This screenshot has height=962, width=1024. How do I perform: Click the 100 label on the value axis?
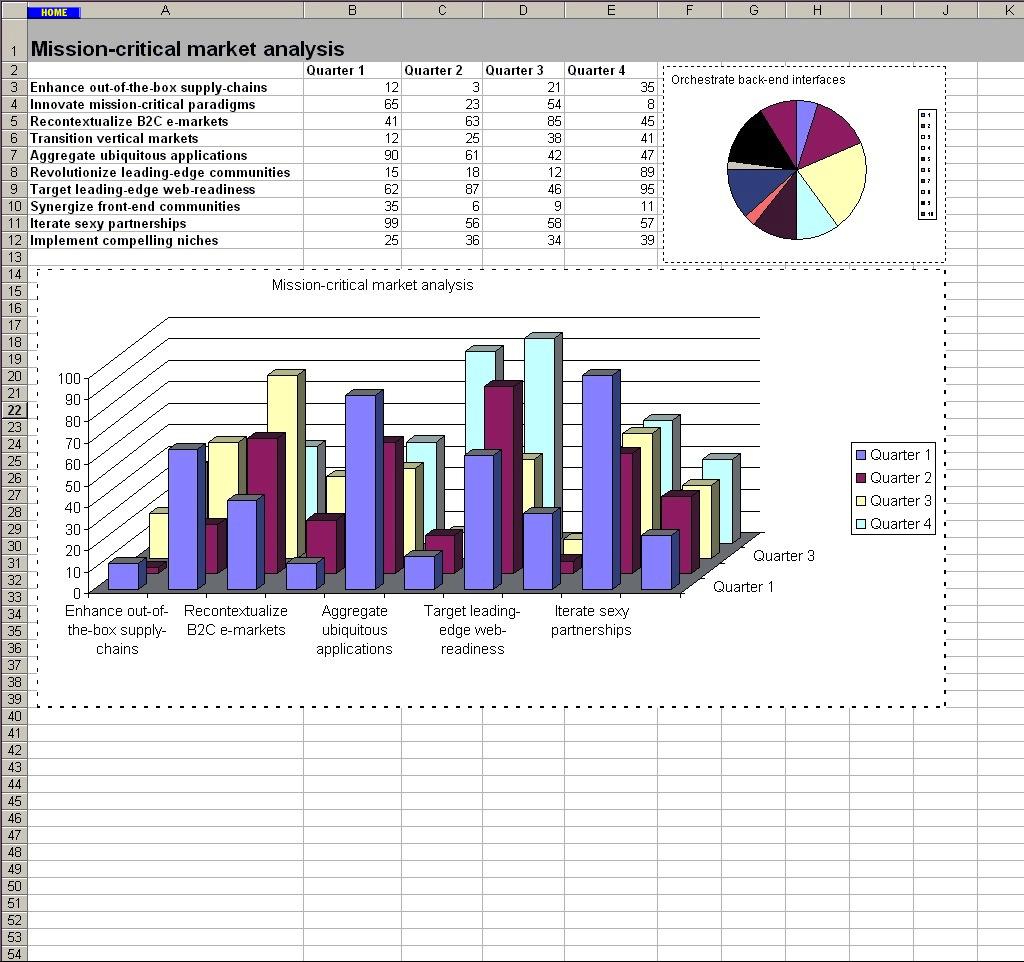click(69, 378)
